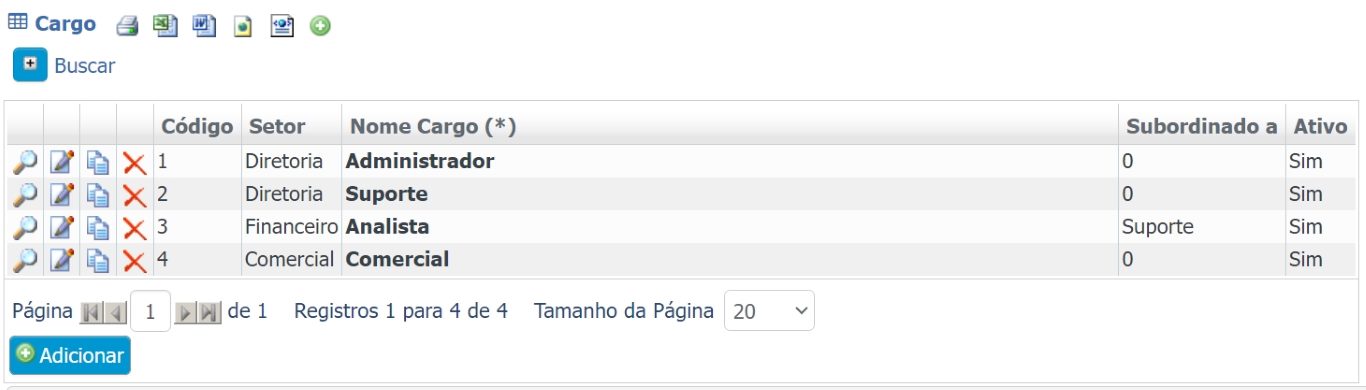The width and height of the screenshot is (1366, 390).
Task: Sort table by Subordinado a column
Action: pos(1201,127)
